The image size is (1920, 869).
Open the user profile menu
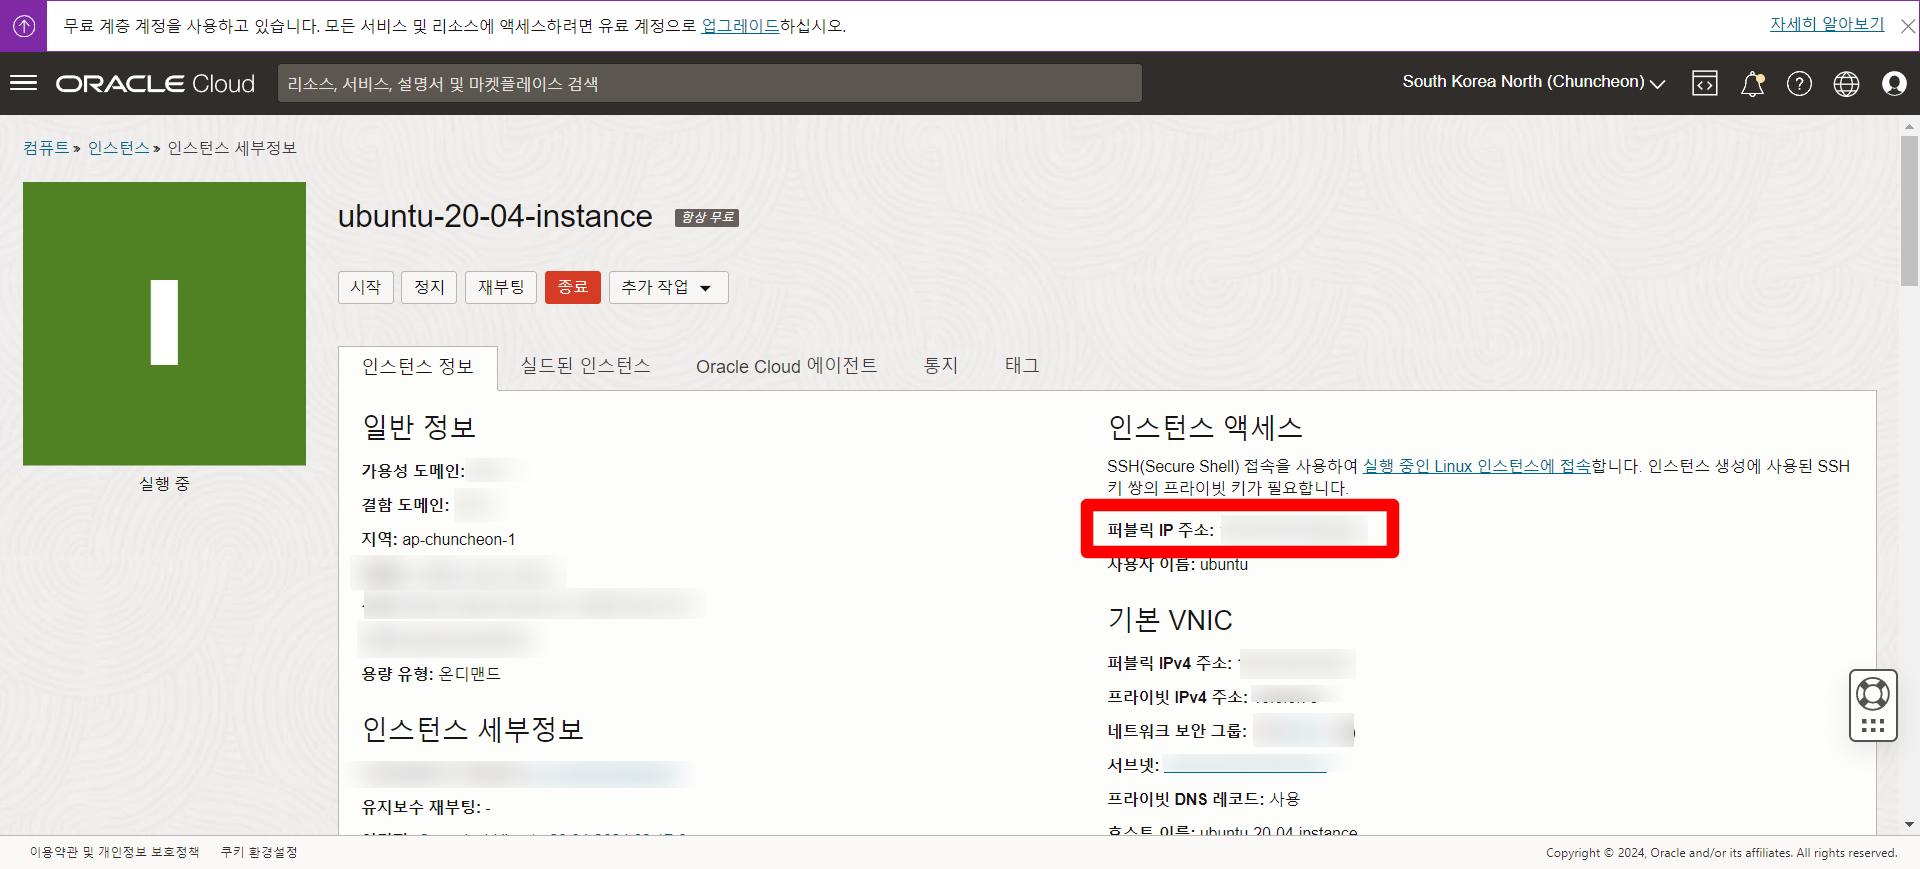(x=1894, y=84)
